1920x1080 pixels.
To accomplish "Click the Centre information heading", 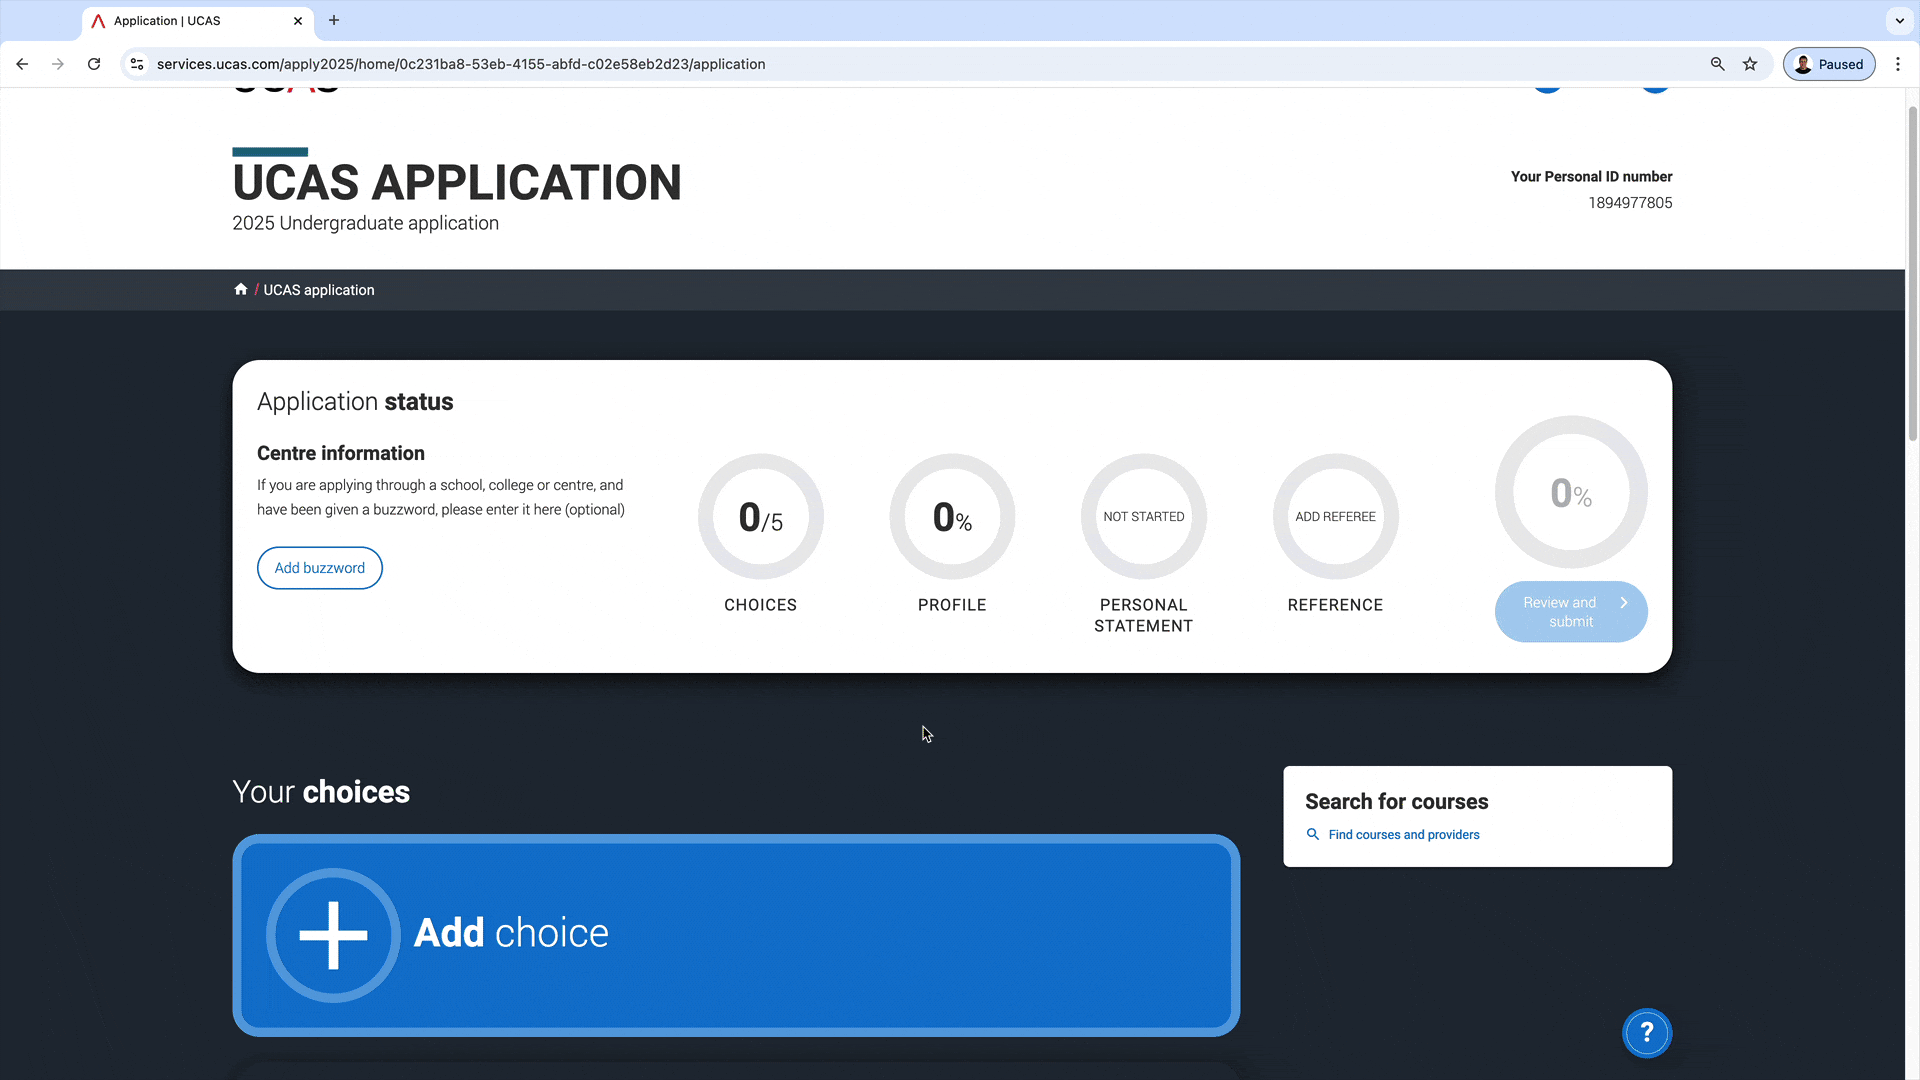I will coord(341,454).
